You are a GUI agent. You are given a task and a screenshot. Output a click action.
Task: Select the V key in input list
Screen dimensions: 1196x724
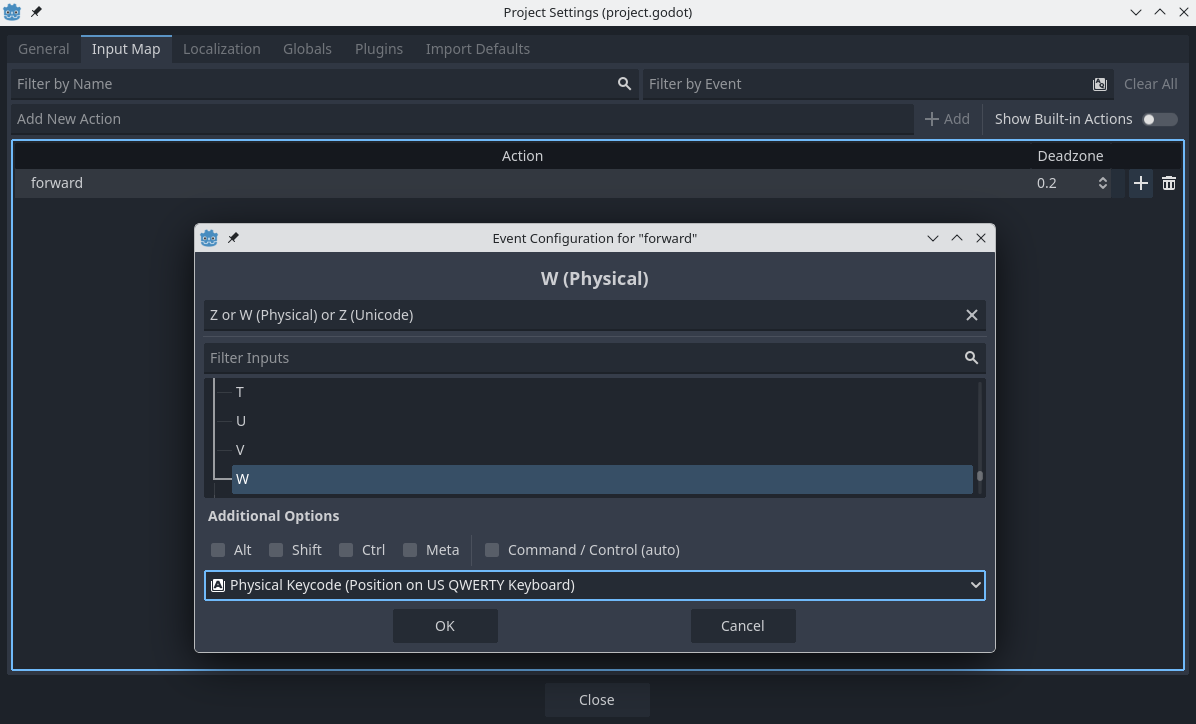240,450
